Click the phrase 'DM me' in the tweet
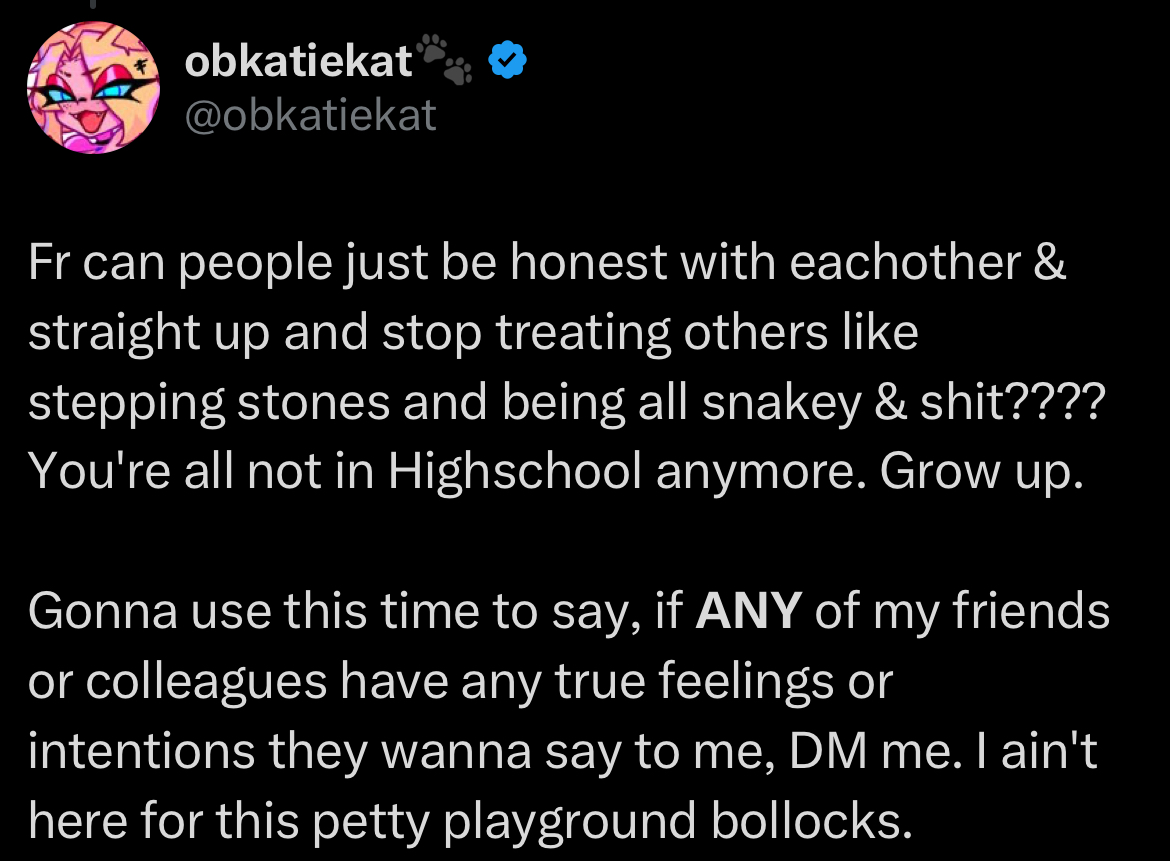1170x861 pixels. 870,751
